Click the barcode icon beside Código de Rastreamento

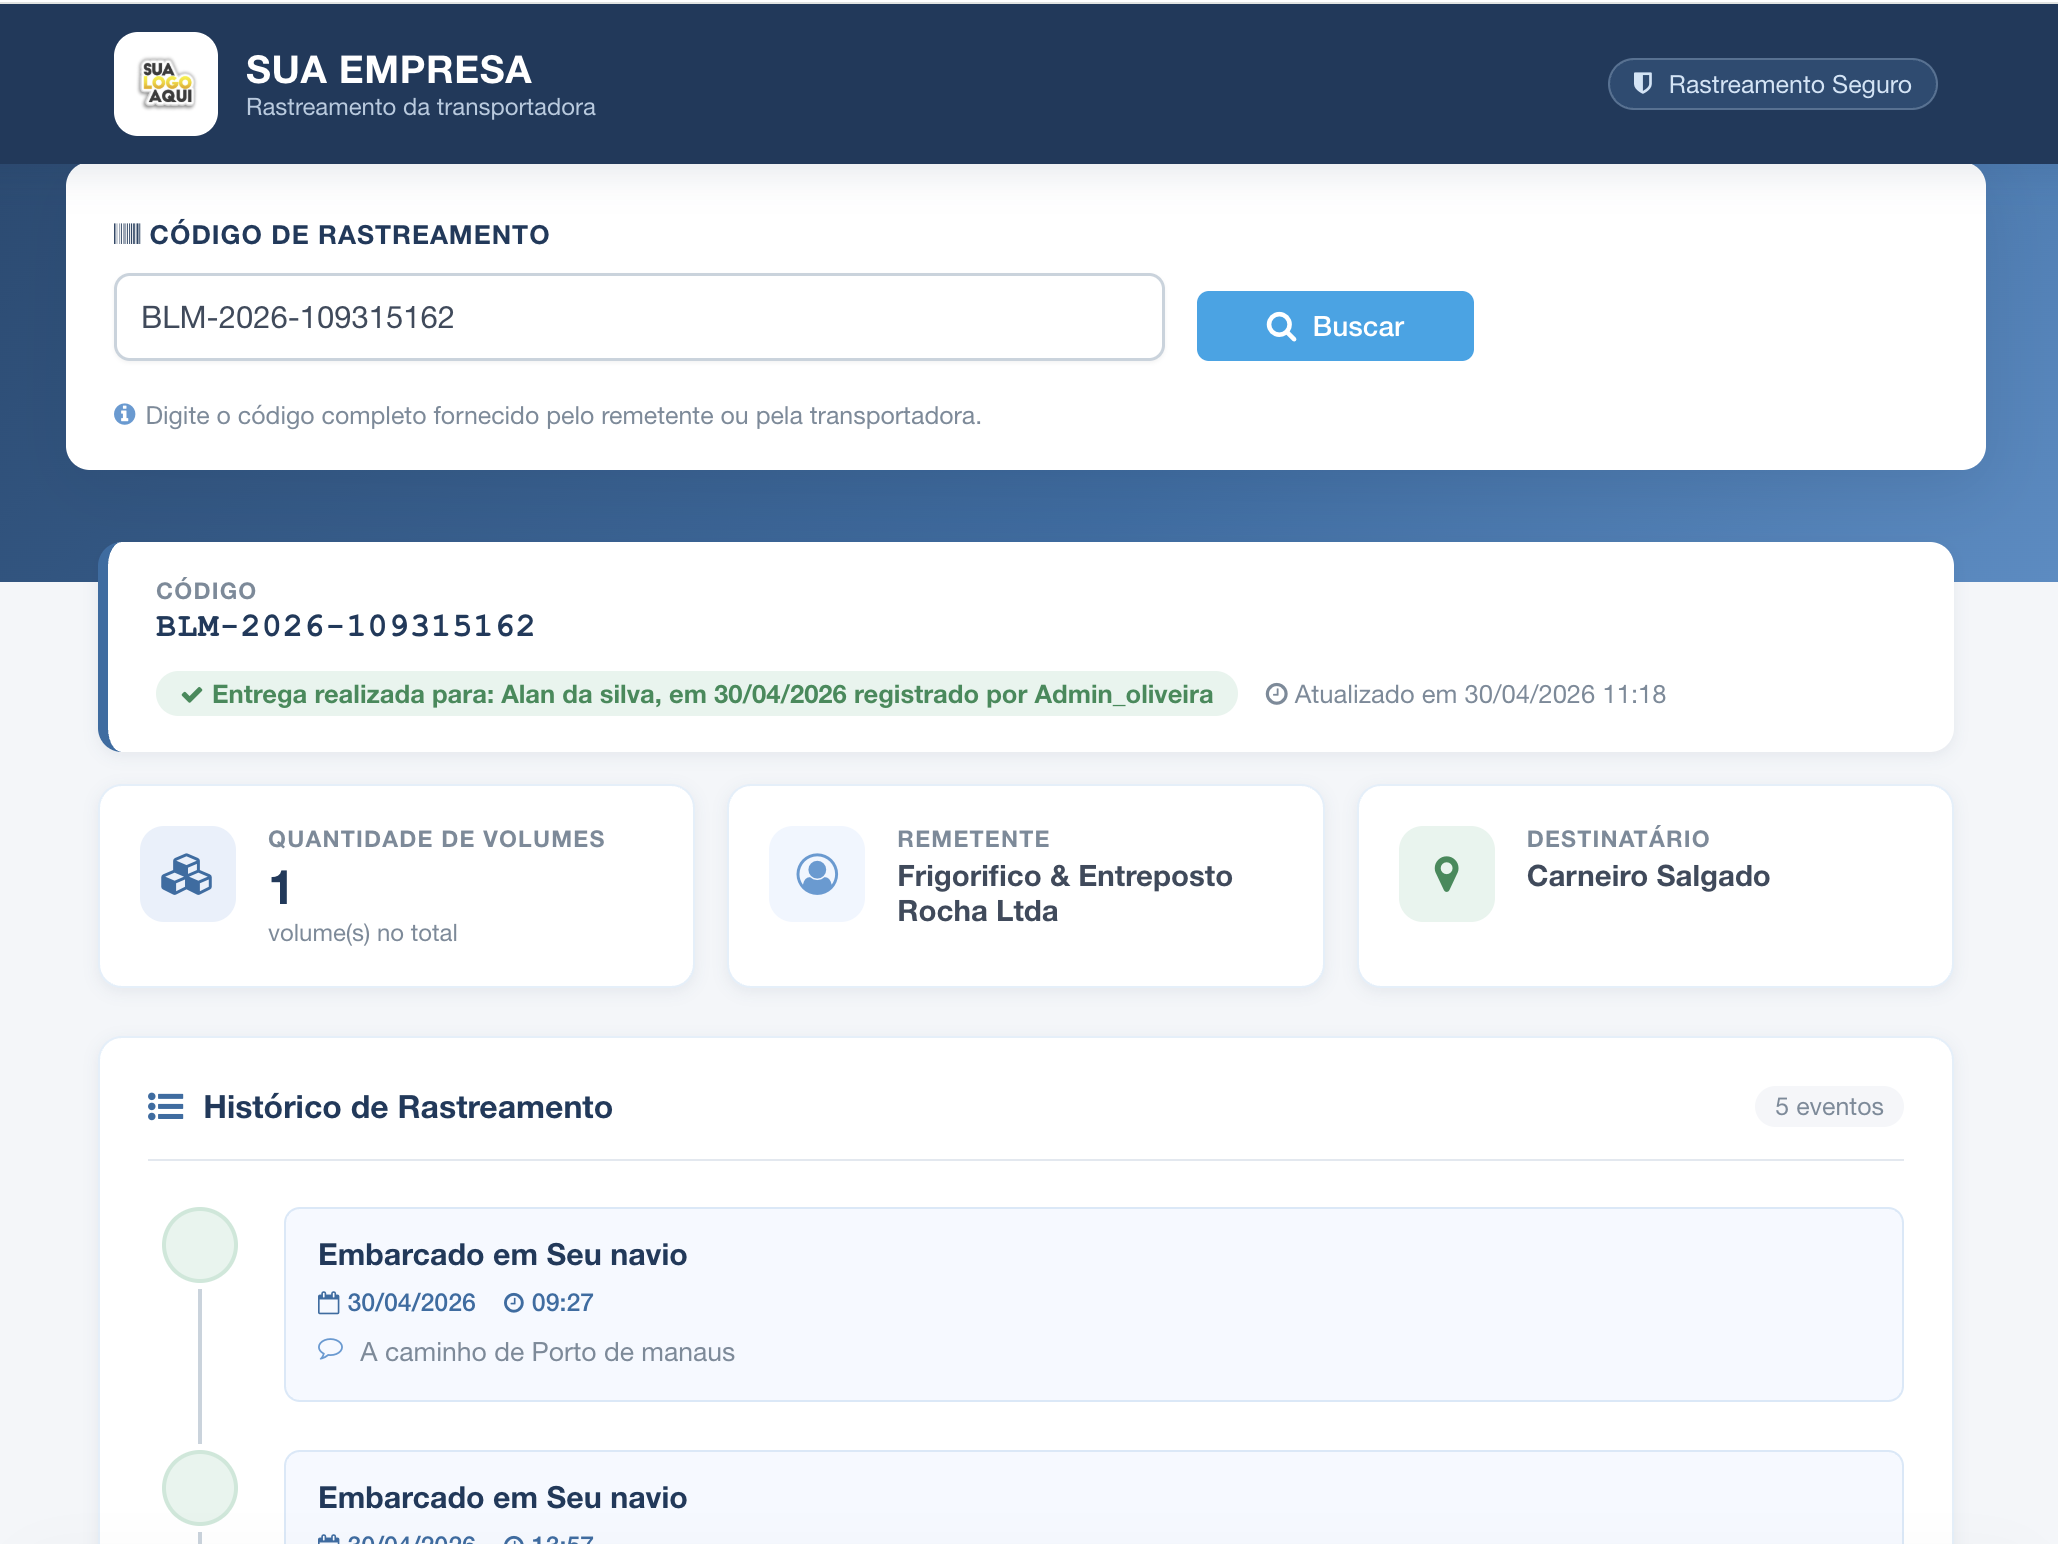coord(127,234)
